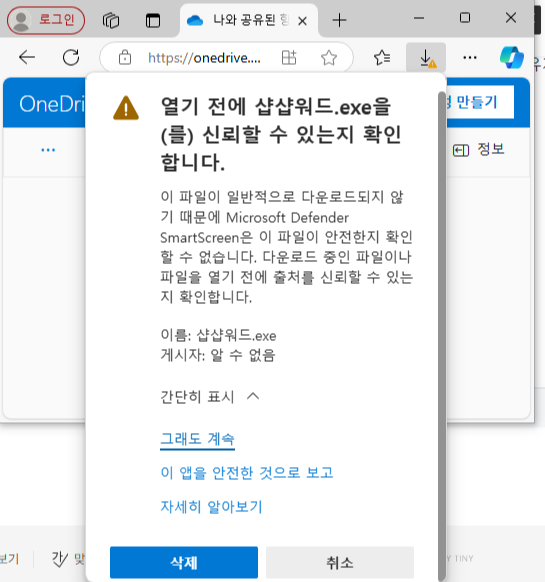Add page to favorites star icon

click(x=329, y=58)
